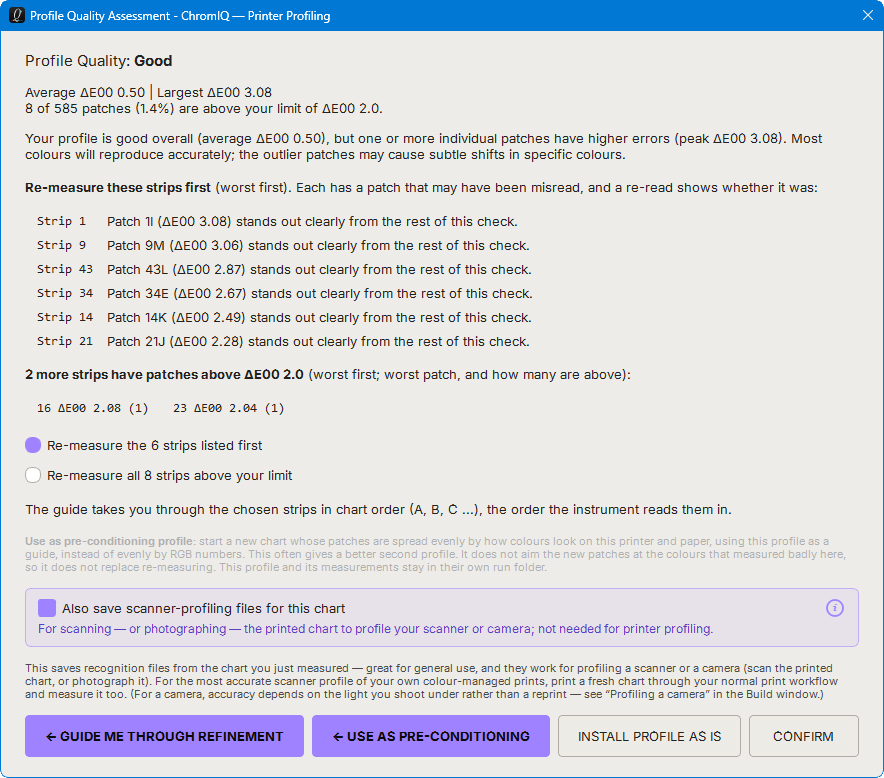Click the '23 ΔE00 2.04 (1)' strip entry
884x778 pixels.
(x=229, y=408)
